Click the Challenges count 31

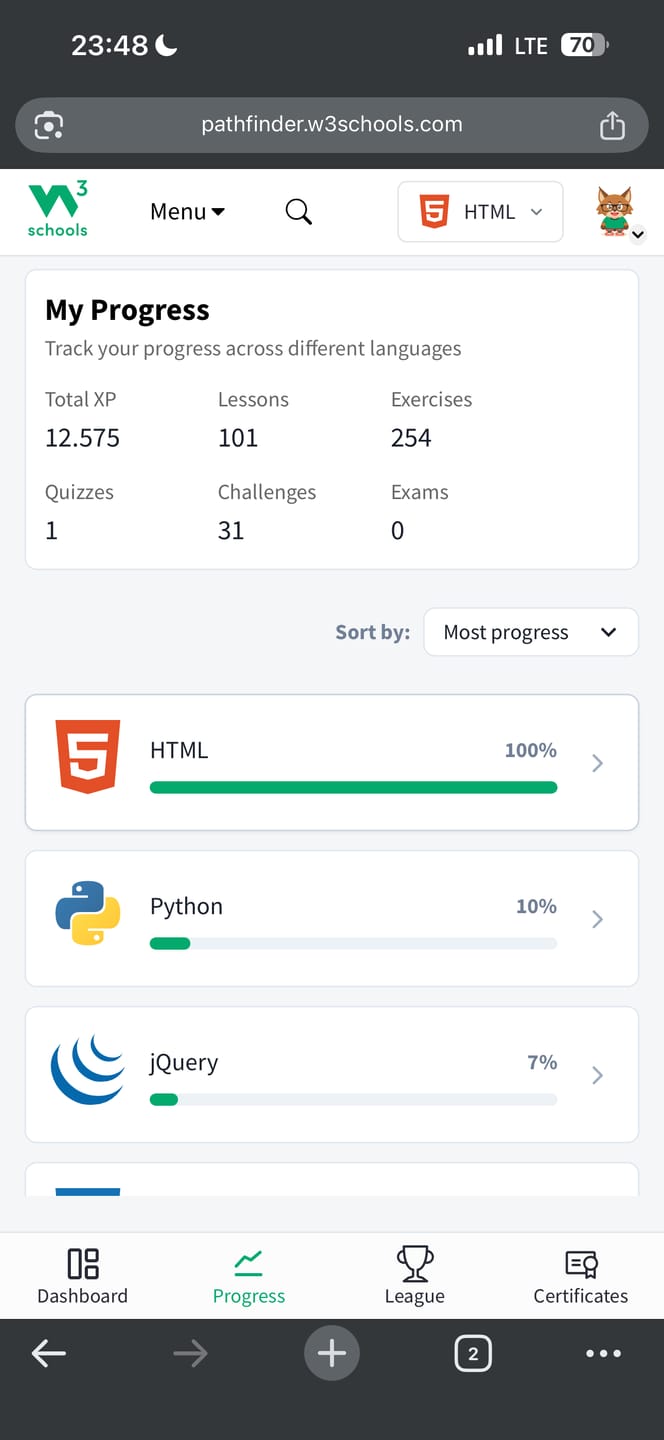231,531
